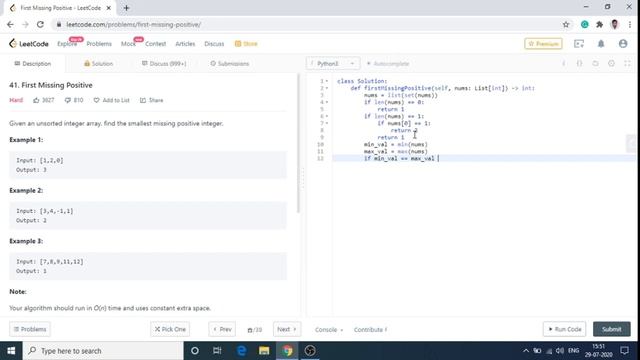Go to Prev problem
Viewport: 640px width, 360px height.
(x=222, y=329)
